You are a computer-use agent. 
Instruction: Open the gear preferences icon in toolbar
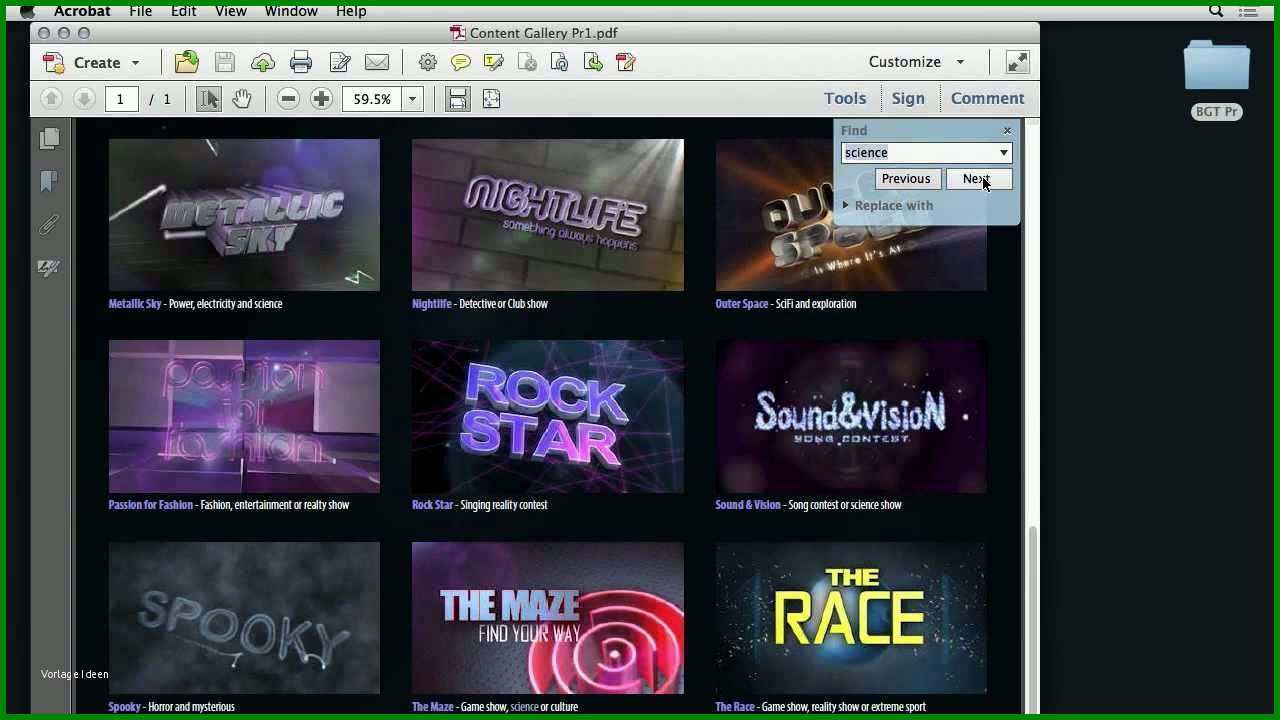[x=427, y=62]
